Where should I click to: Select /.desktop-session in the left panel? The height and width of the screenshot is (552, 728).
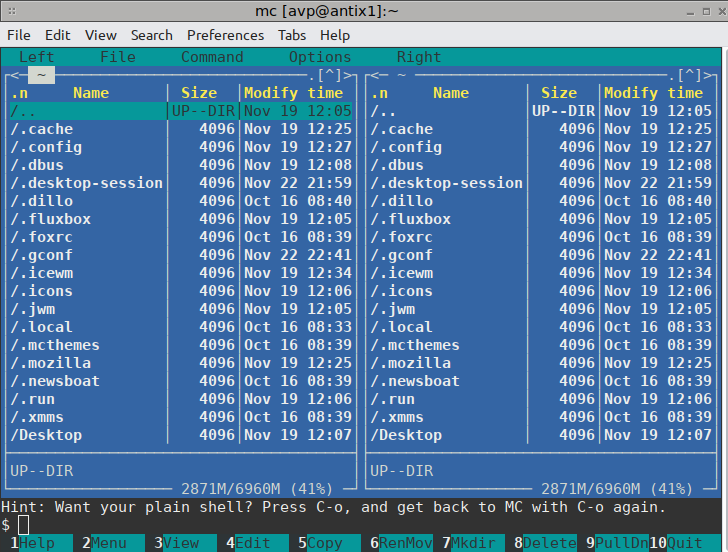pyautogui.click(x=181, y=183)
